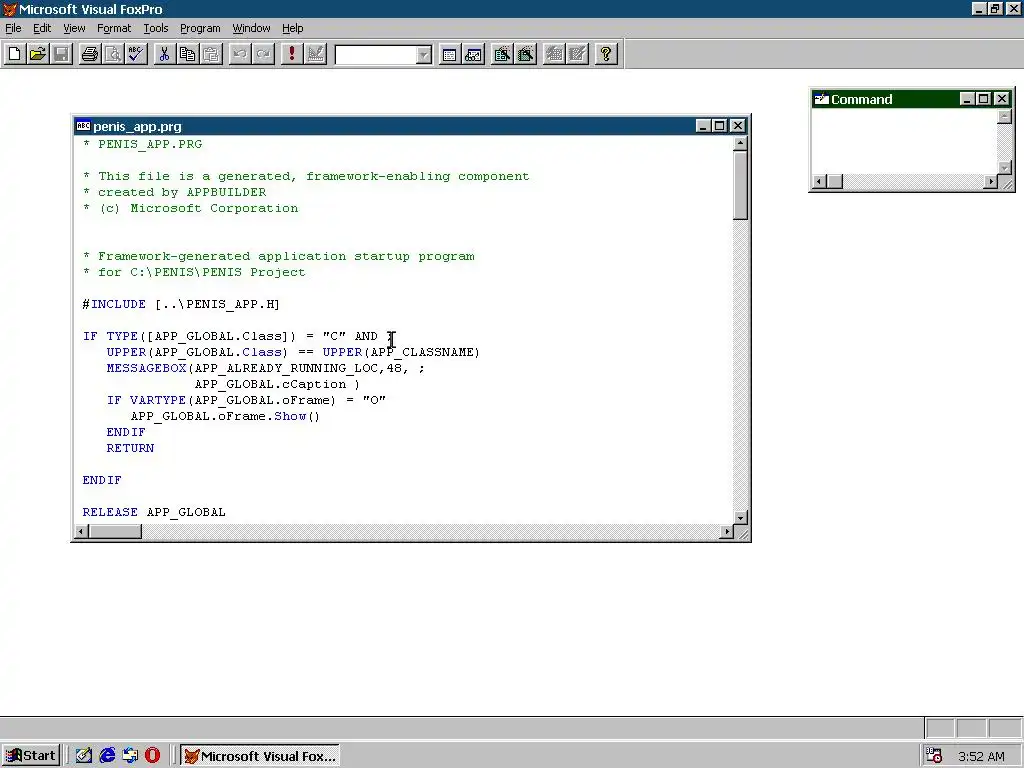The image size is (1024, 768).
Task: Open the Help menu
Action: (293, 28)
